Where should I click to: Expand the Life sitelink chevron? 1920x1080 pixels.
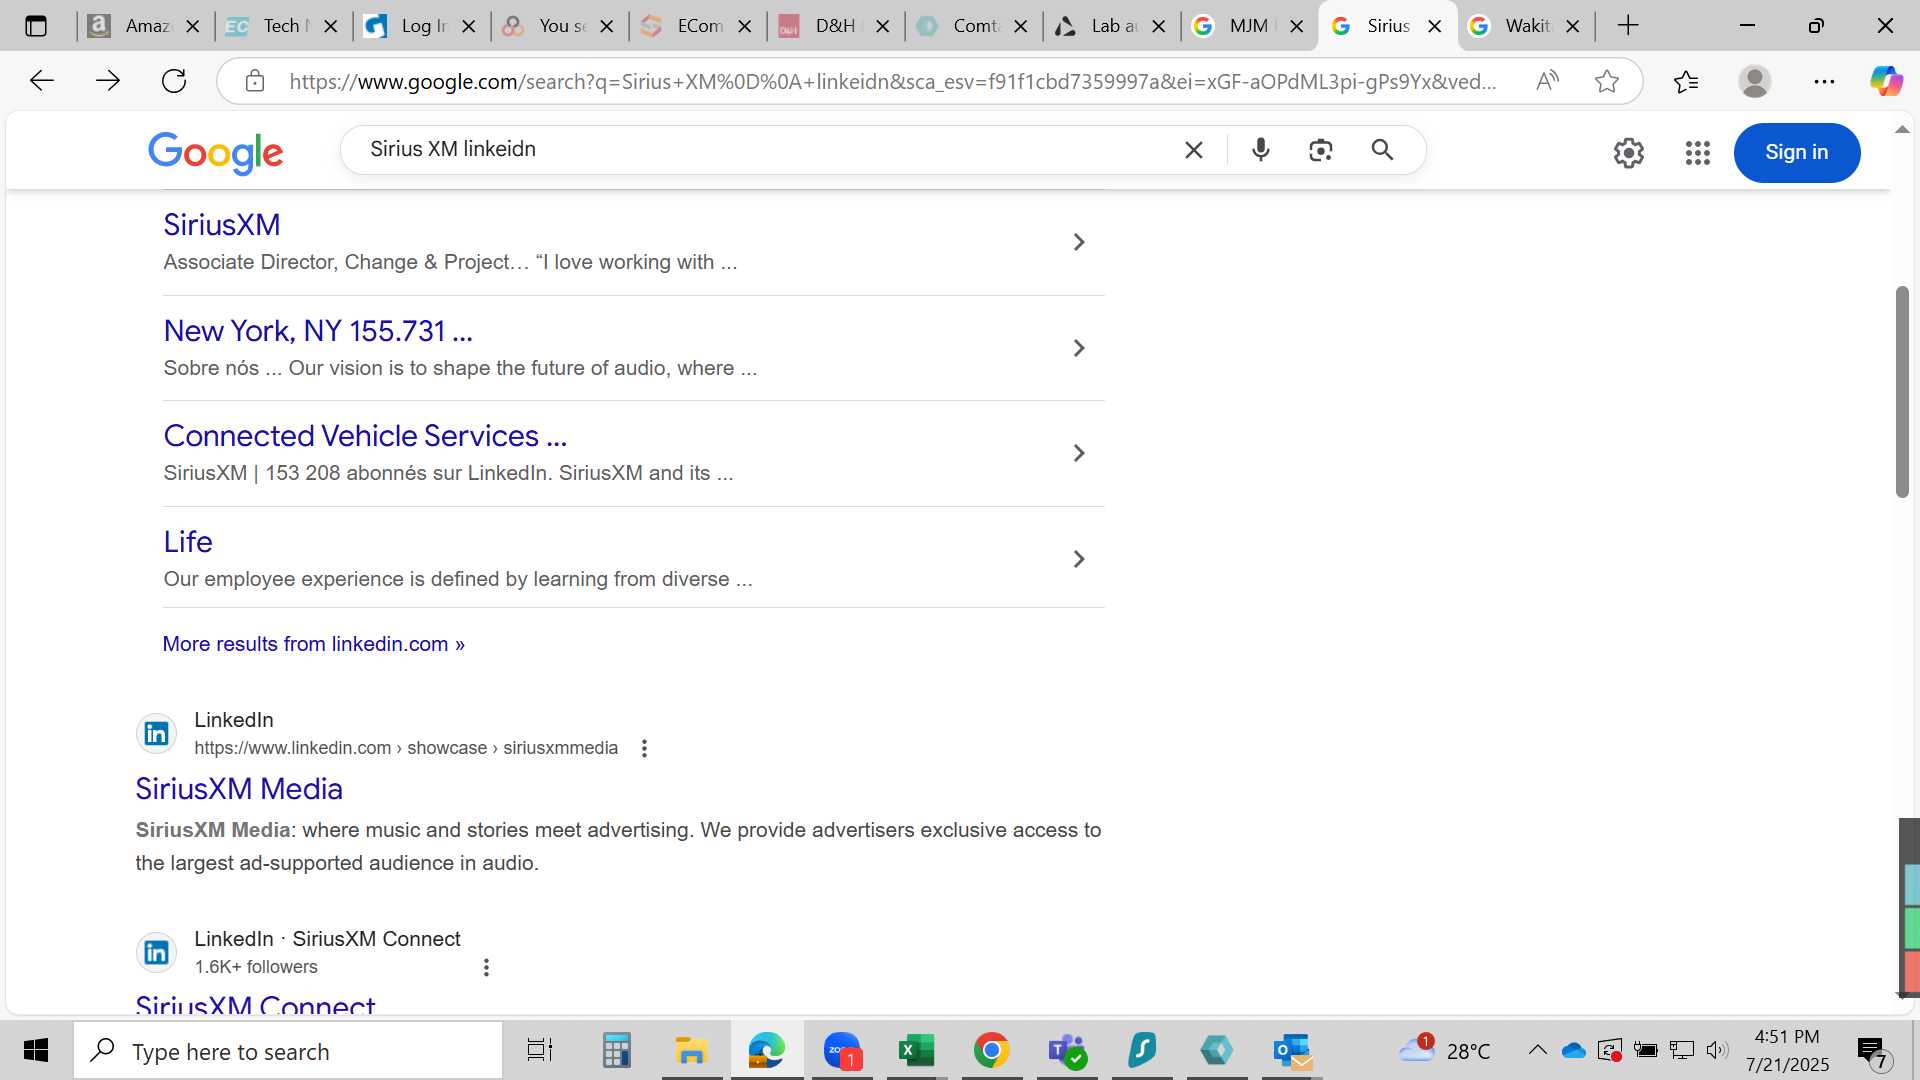(x=1079, y=559)
